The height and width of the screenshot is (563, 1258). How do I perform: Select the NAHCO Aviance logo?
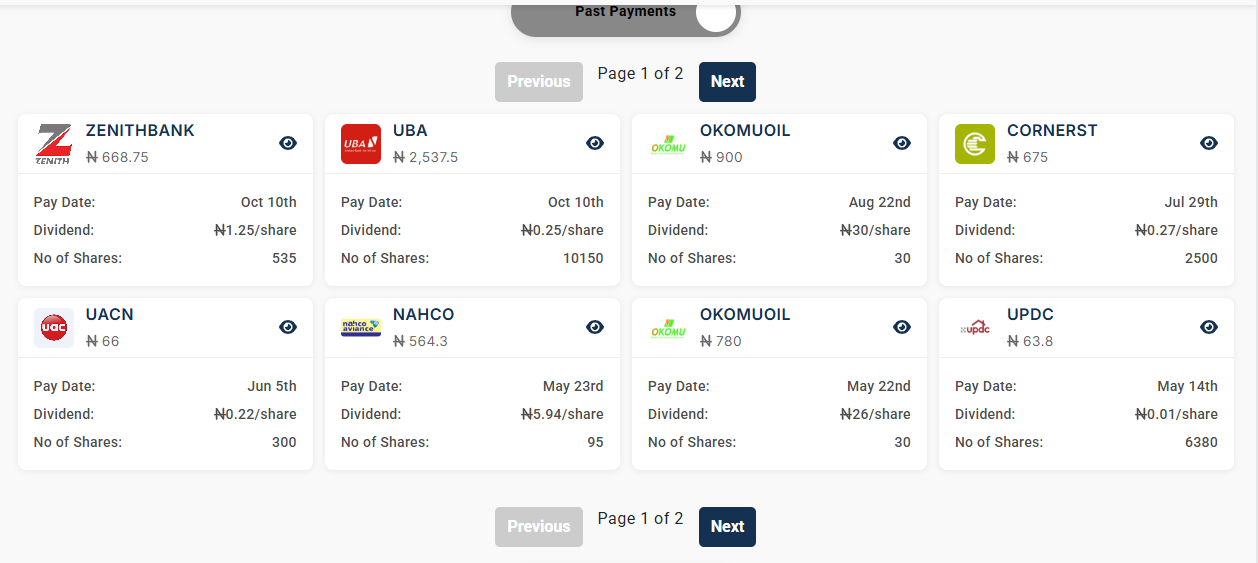coord(360,328)
